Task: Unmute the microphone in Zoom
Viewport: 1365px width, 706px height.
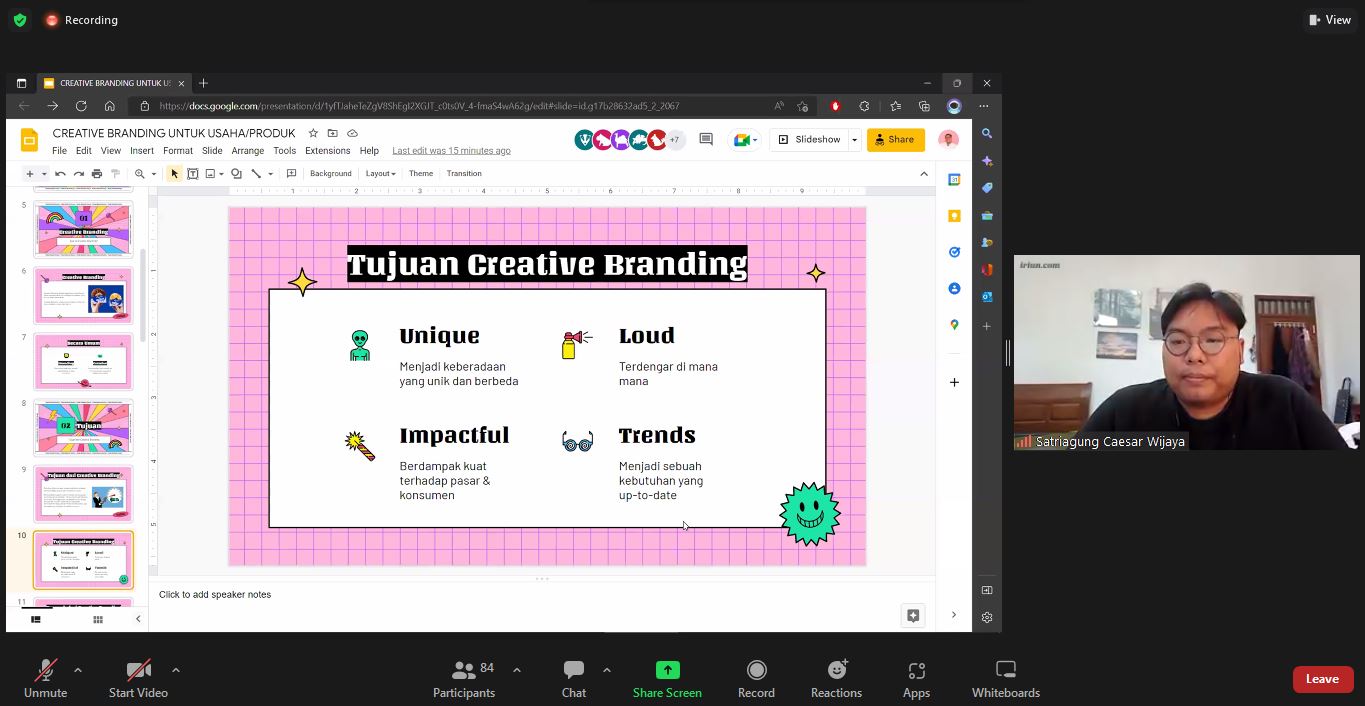Action: pos(45,679)
